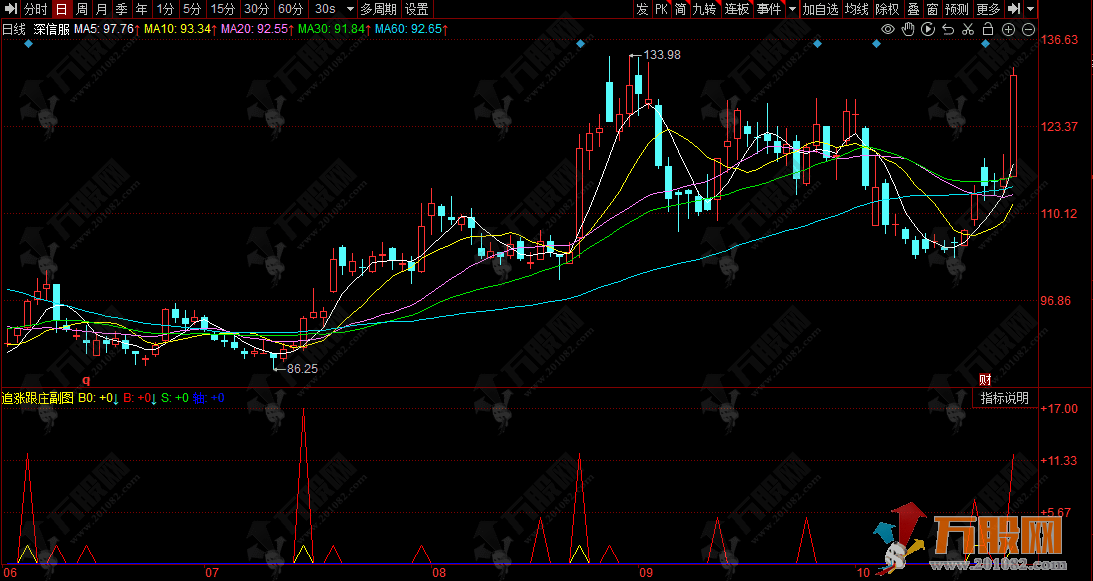1093x581 pixels.
Task: Click the undo arrow icon
Action: (x=948, y=30)
